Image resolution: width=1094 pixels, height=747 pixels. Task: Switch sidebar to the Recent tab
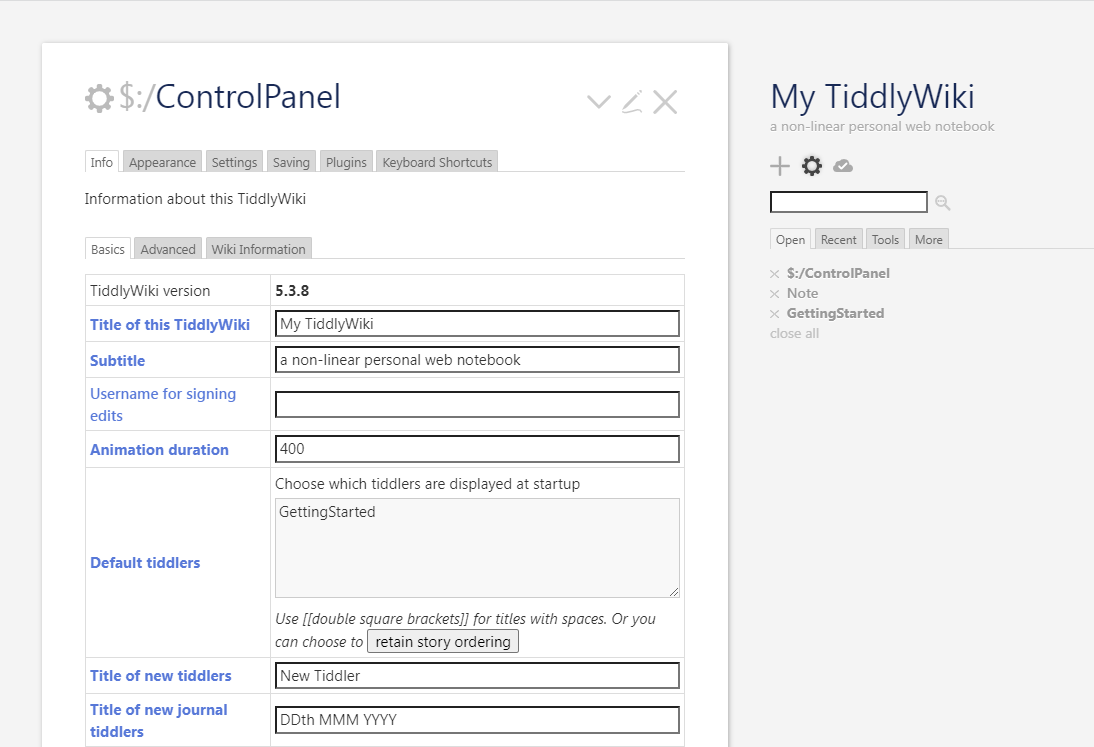pos(838,239)
